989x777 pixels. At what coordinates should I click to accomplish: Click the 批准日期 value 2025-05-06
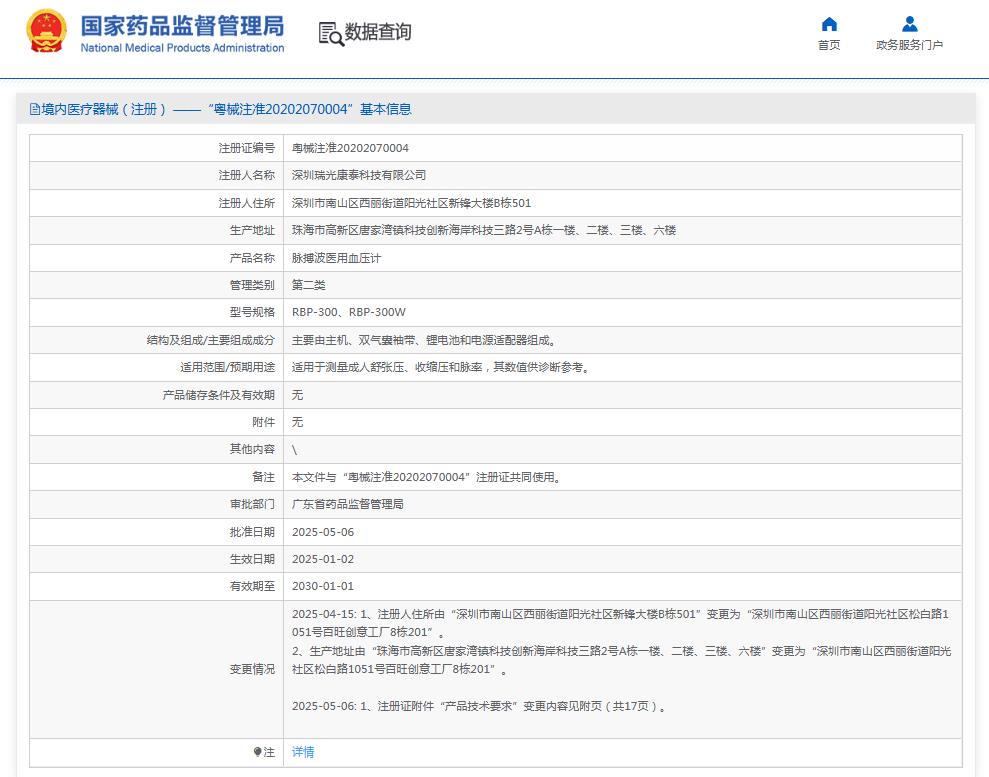pos(321,531)
